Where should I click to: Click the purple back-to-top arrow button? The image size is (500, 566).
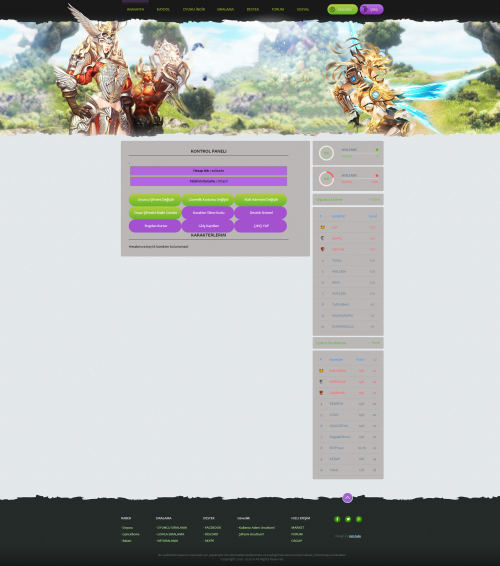point(347,498)
